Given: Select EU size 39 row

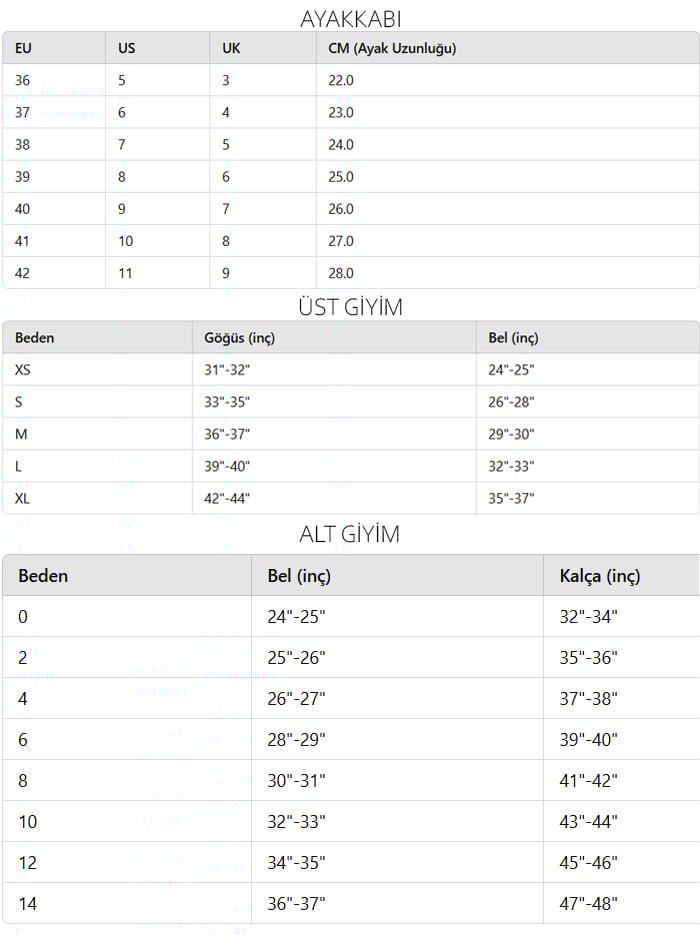Looking at the screenshot, I should (351, 177).
